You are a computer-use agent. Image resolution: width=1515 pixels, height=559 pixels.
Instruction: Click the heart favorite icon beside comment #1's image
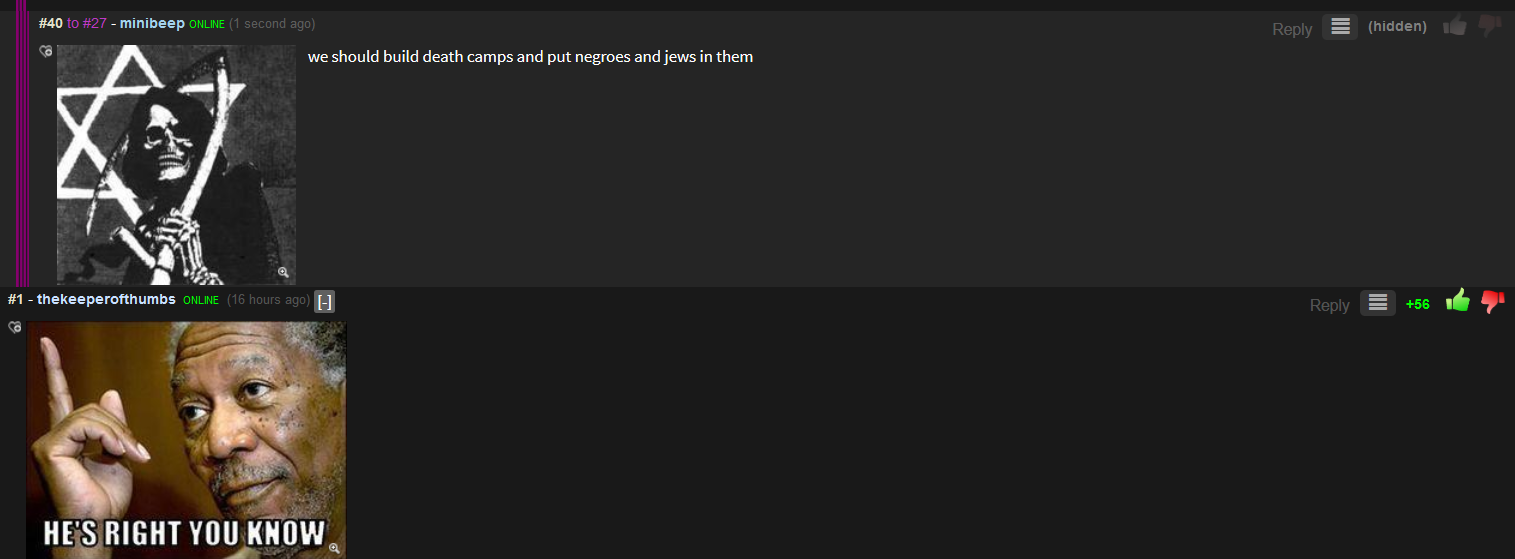coord(14,327)
